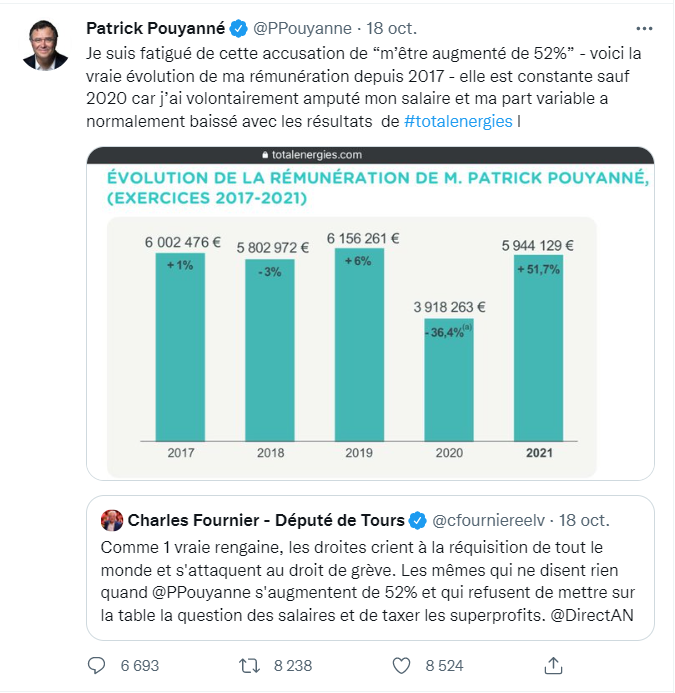Open the #totalenergies hashtag link

(x=458, y=121)
